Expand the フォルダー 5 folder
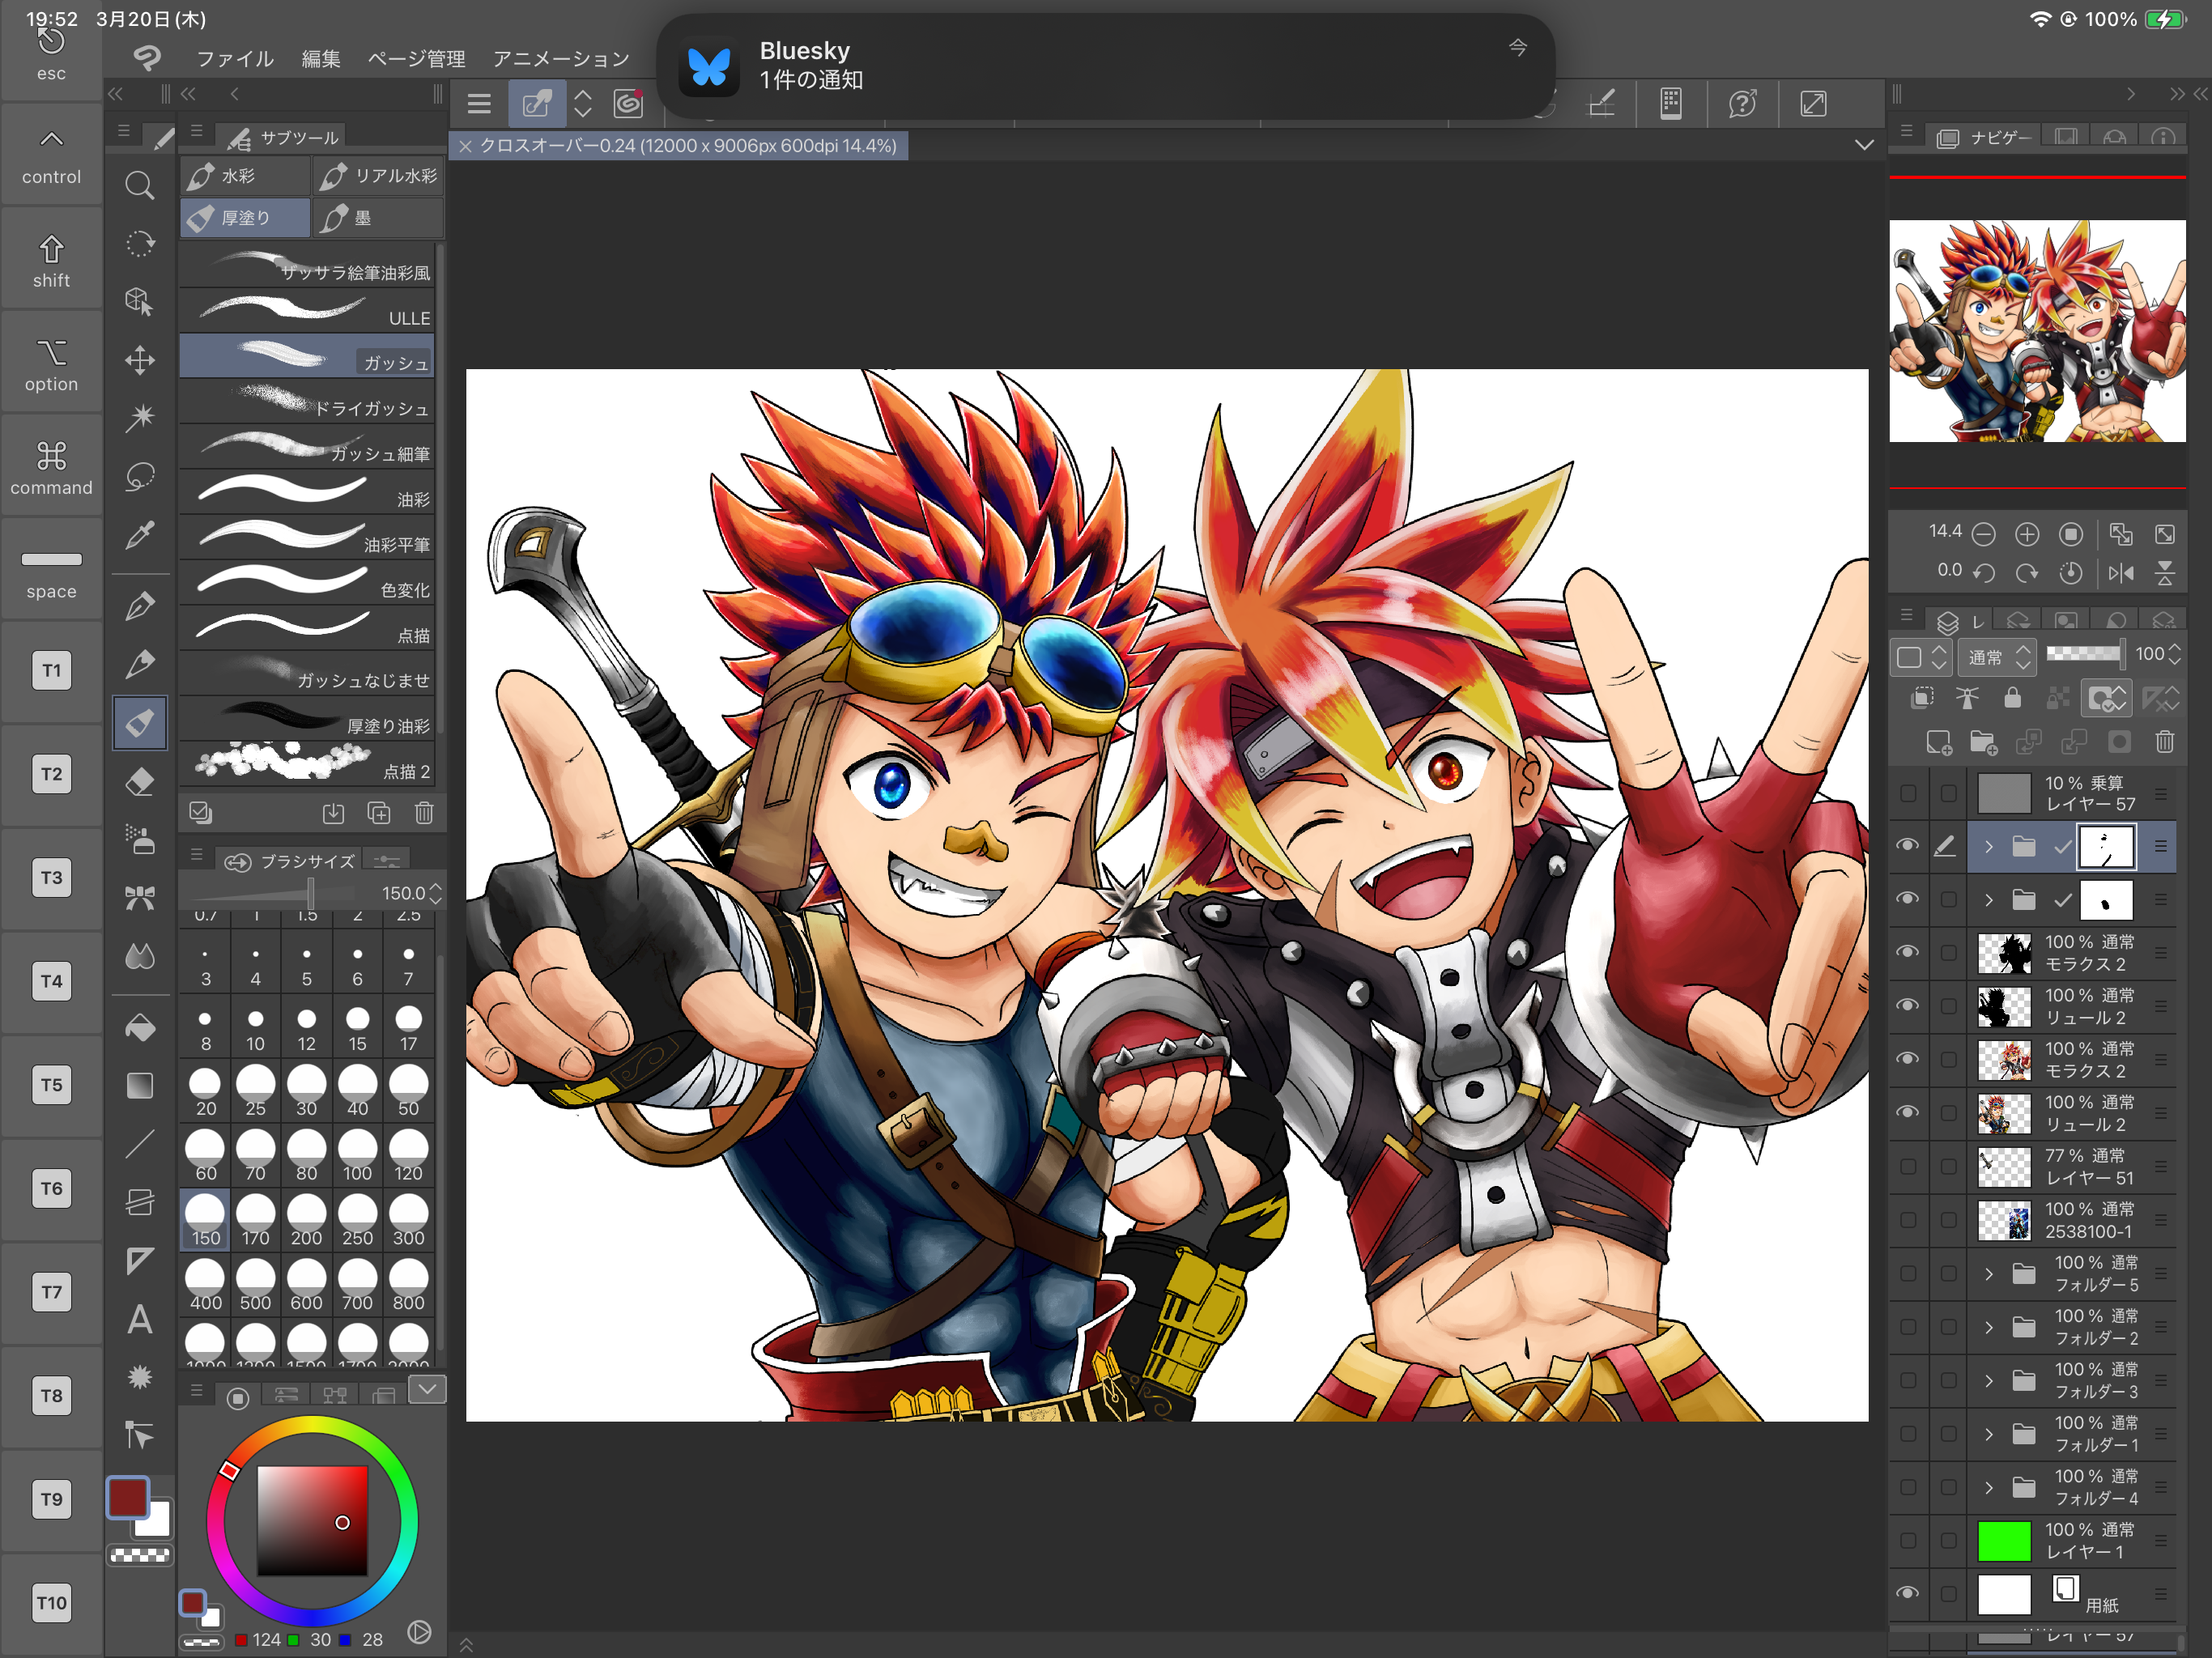Image resolution: width=2212 pixels, height=1658 pixels. pyautogui.click(x=1989, y=1273)
